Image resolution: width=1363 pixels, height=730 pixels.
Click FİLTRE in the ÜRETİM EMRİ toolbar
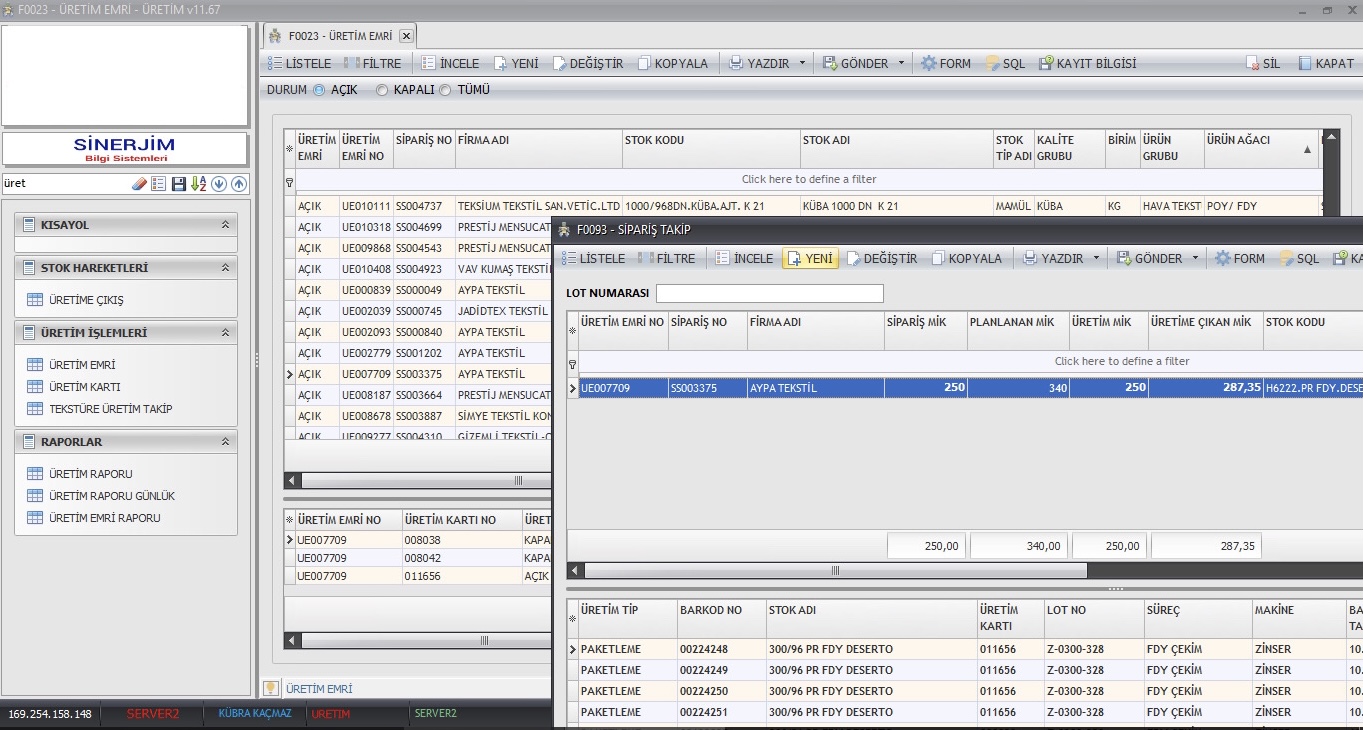coord(372,63)
